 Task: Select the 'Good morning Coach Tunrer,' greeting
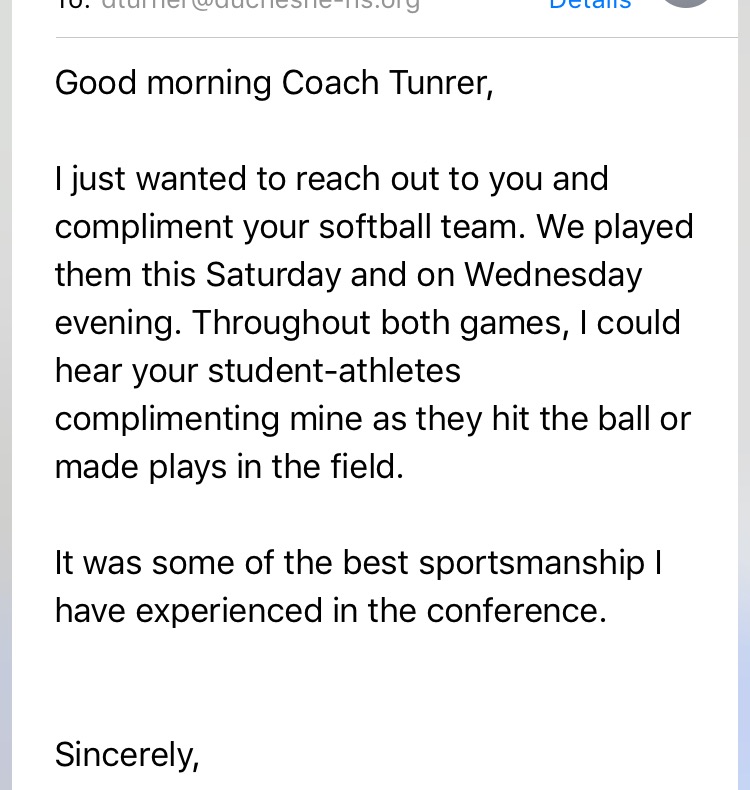pyautogui.click(x=274, y=83)
